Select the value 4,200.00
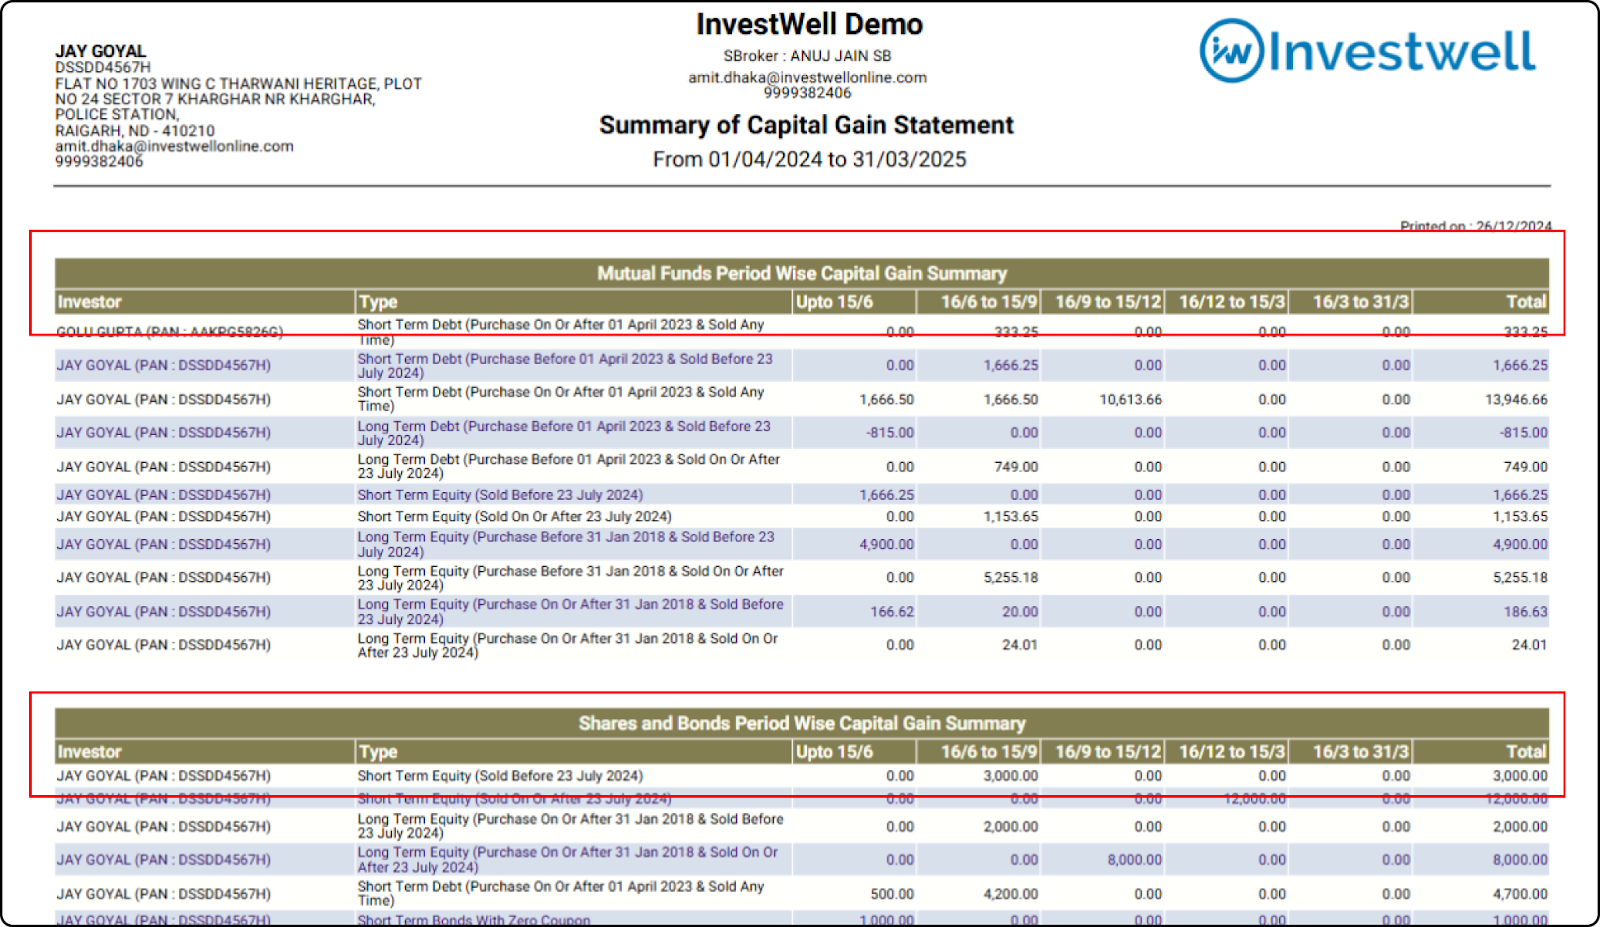The height and width of the screenshot is (927, 1600). [x=1010, y=894]
